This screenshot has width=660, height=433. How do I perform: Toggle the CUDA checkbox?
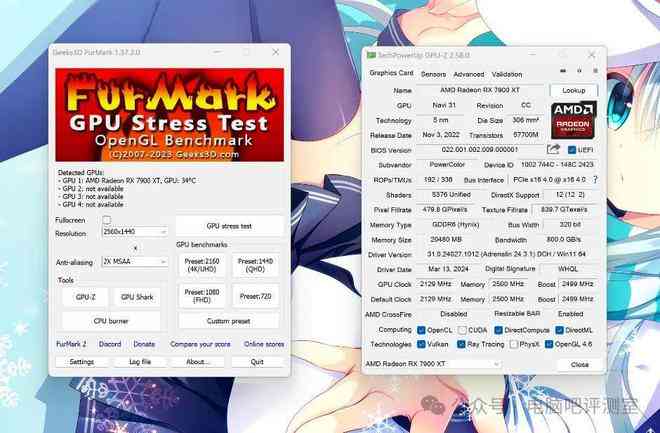click(x=462, y=330)
